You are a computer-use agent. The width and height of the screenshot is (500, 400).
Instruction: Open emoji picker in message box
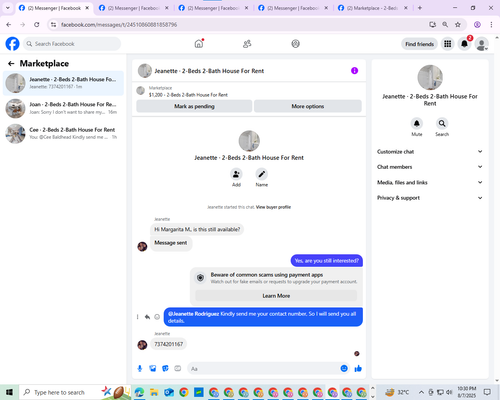click(344, 368)
